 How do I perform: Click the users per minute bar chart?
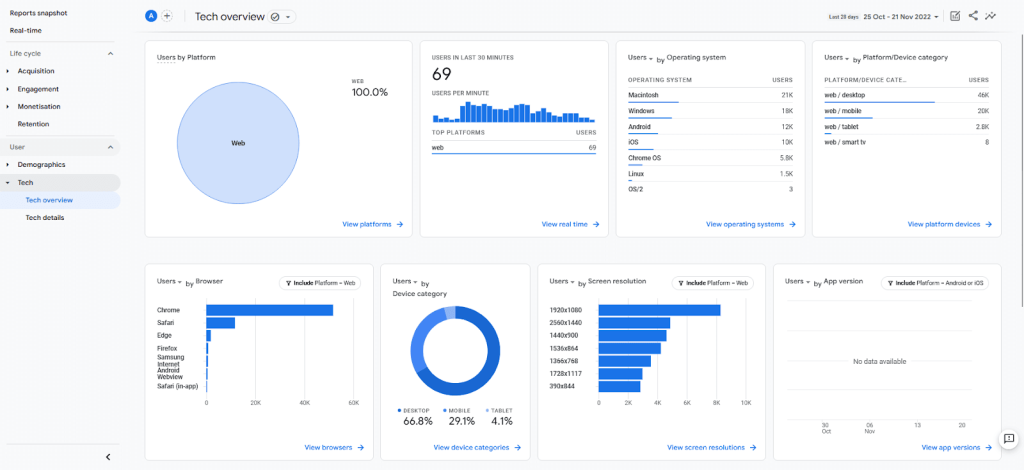pyautogui.click(x=514, y=112)
